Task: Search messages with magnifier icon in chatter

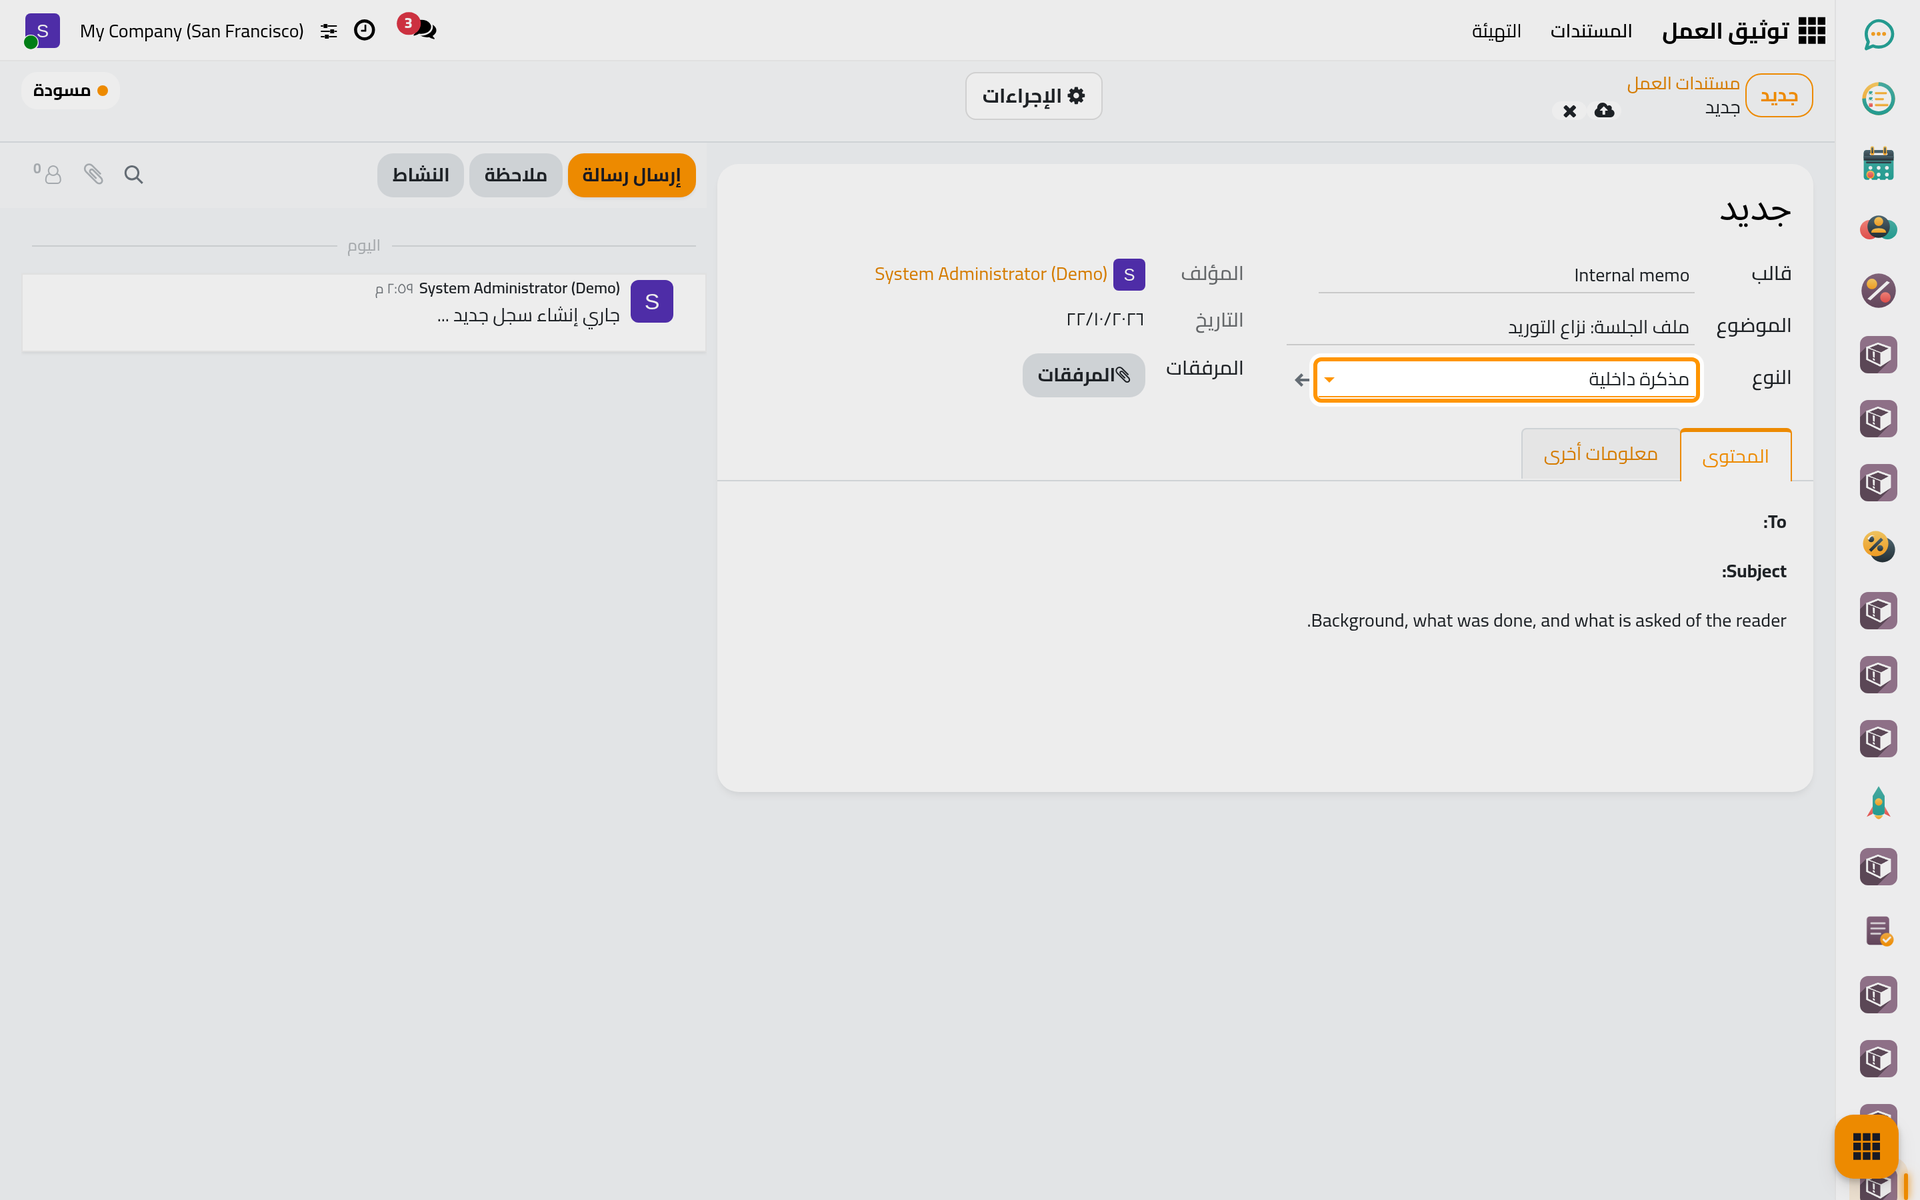Action: point(133,175)
